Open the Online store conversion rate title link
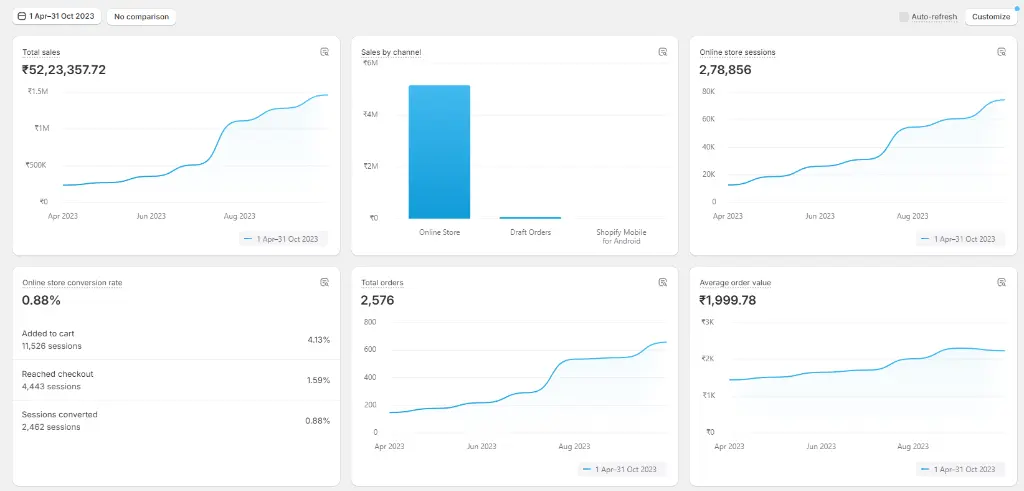1024x491 pixels. [72, 283]
